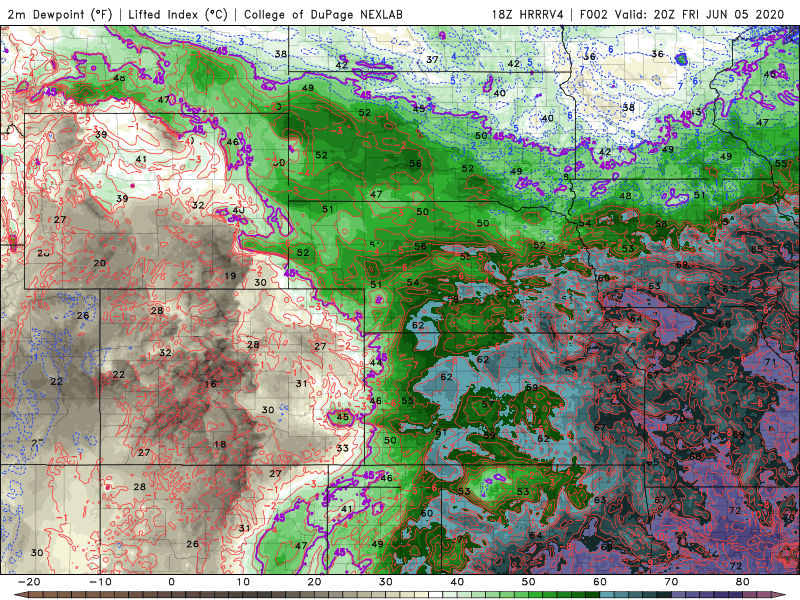Click the 30 label under the colorbar
This screenshot has width=800, height=600.
coord(386,582)
